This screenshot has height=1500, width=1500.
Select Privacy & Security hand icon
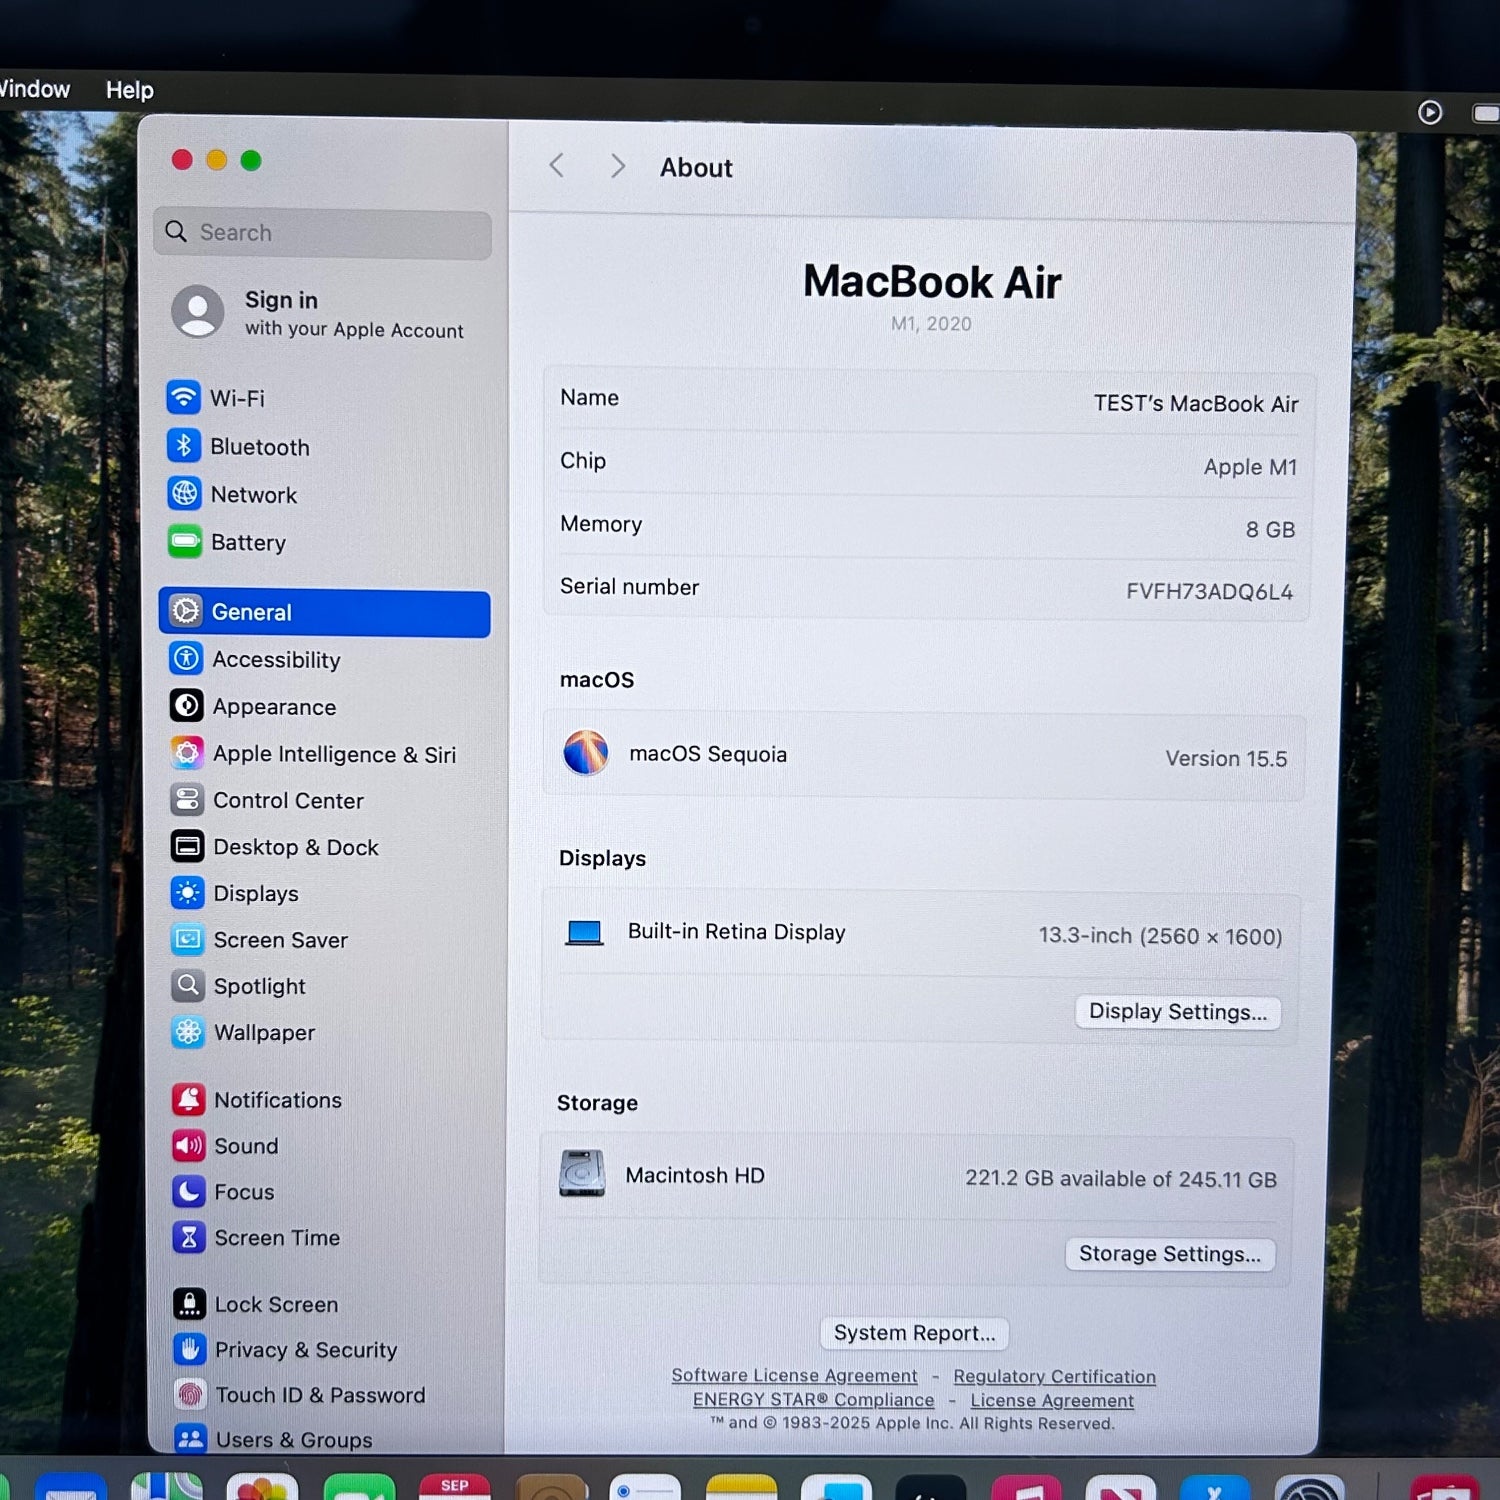coord(190,1349)
